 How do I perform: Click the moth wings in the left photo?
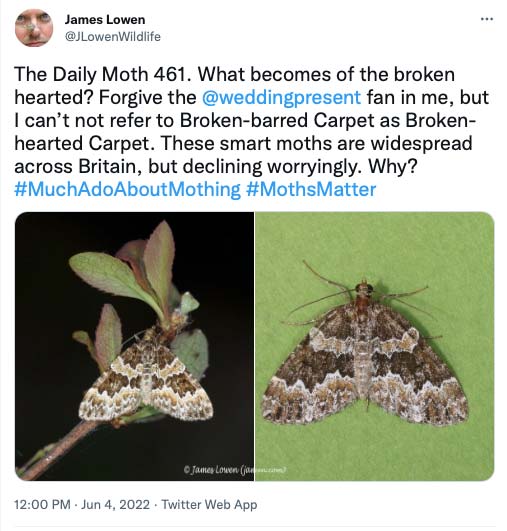[x=146, y=381]
